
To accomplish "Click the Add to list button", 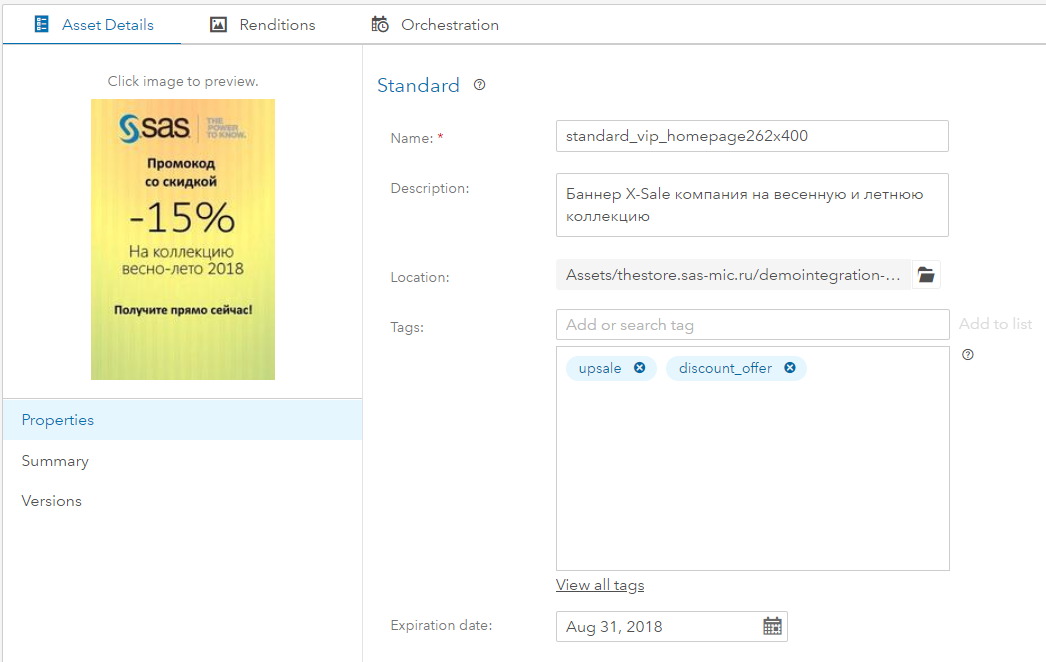I will click(x=995, y=324).
